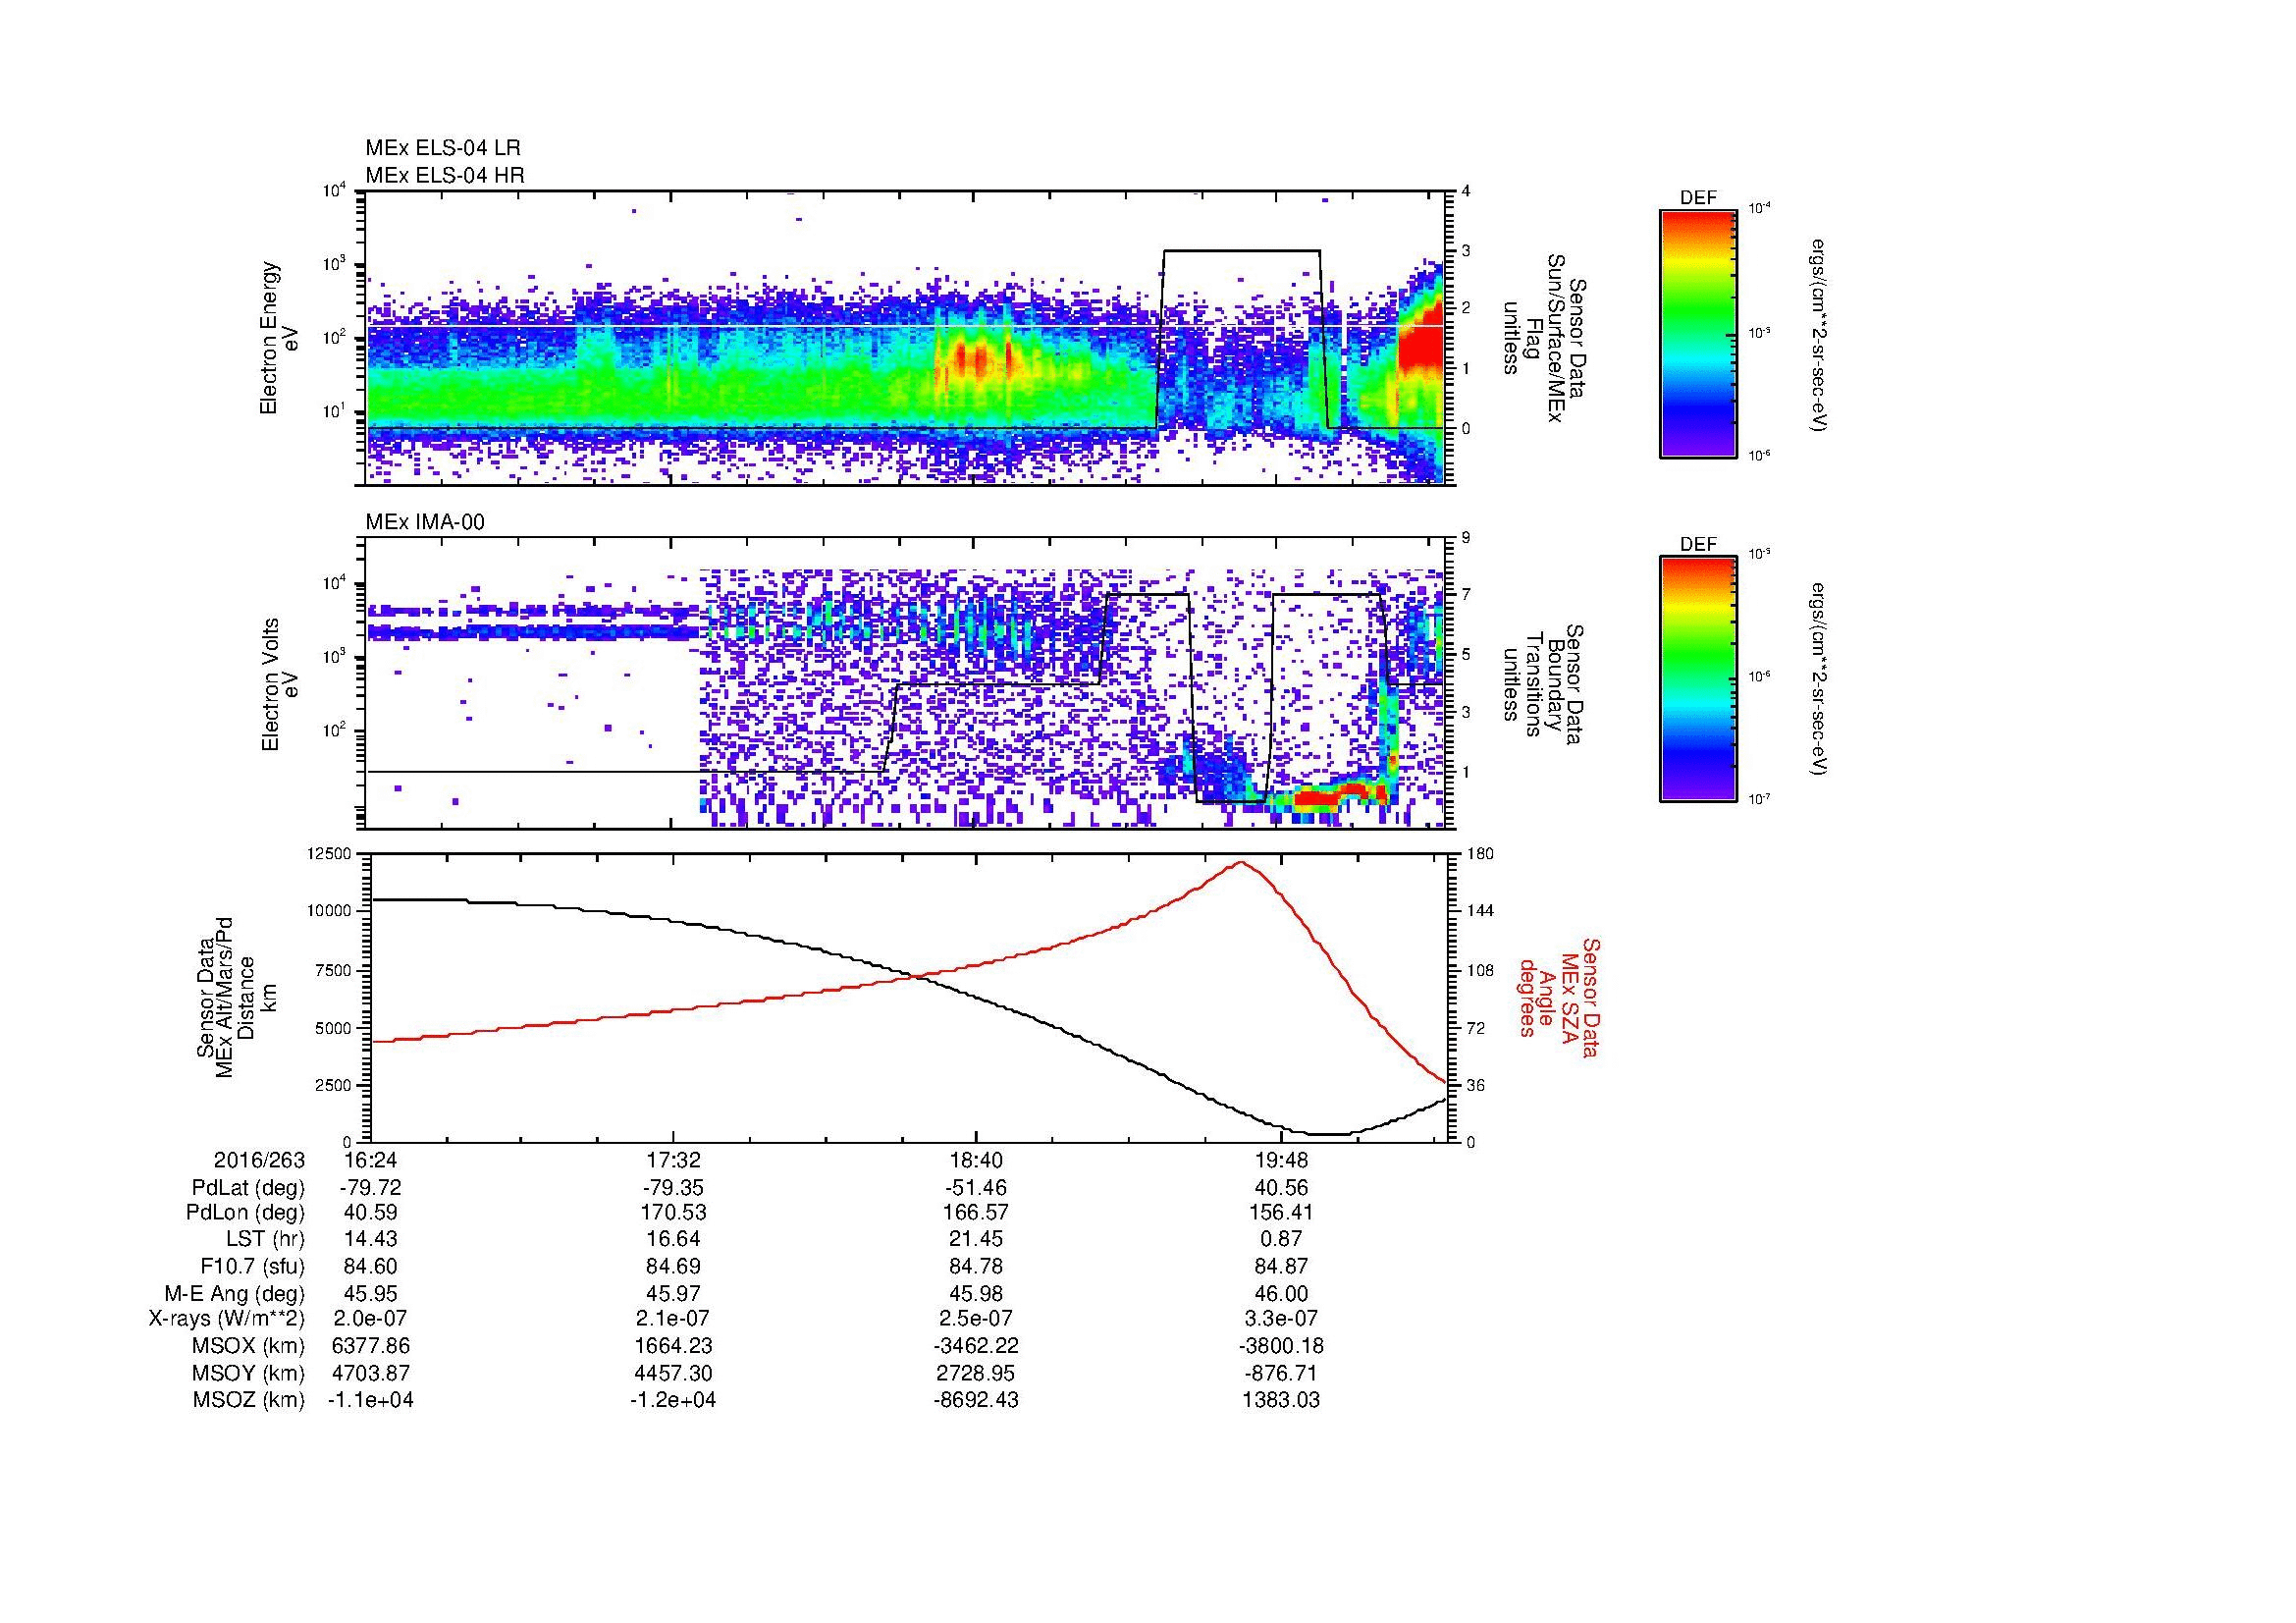Click the lower DEF color bar
Screen dimensions: 2296x1623
point(1698,679)
